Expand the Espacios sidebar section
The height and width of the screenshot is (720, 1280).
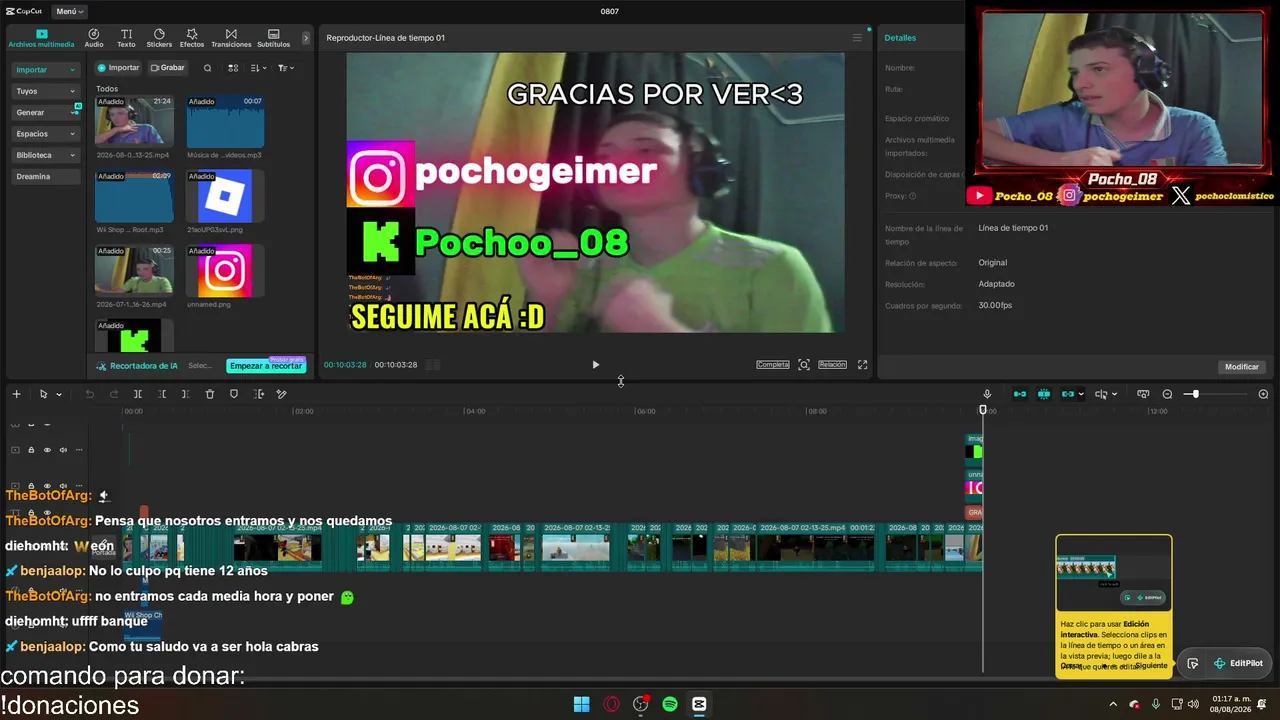(x=45, y=134)
